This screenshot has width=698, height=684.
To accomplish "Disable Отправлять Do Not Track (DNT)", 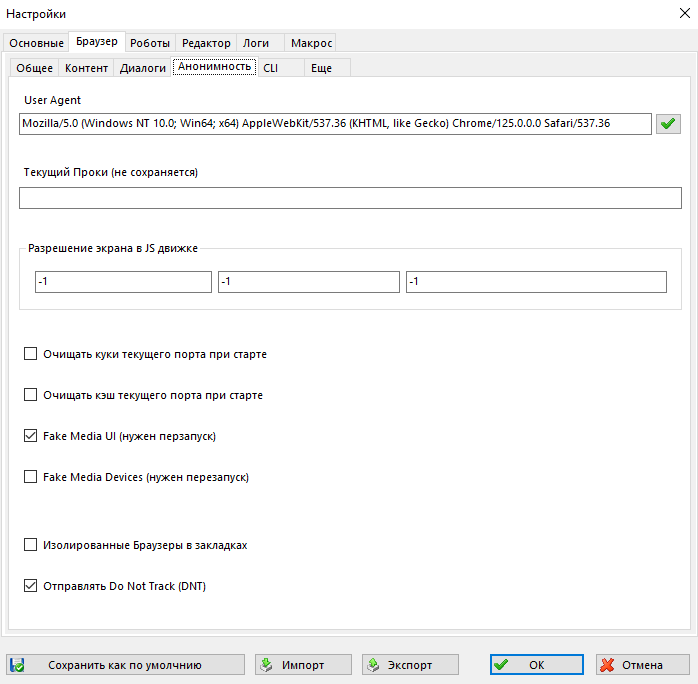I will (30, 586).
